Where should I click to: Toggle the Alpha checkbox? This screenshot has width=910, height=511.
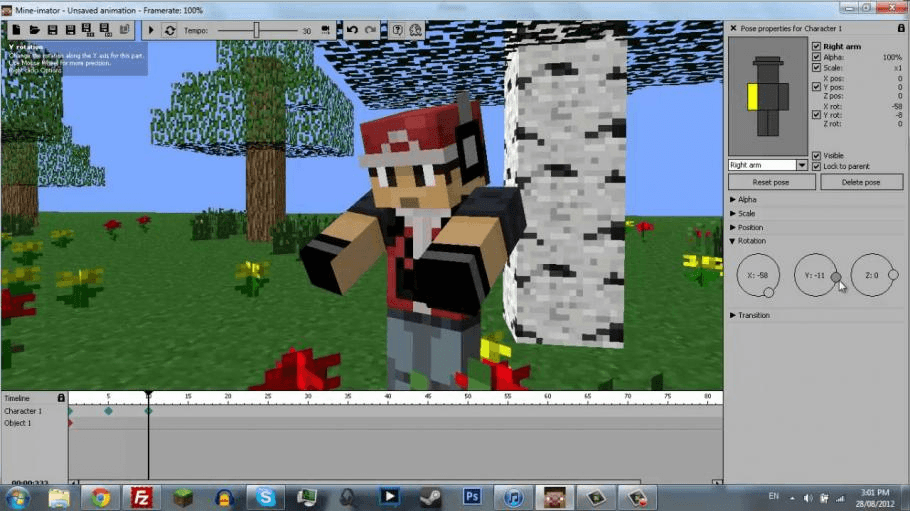tap(816, 57)
